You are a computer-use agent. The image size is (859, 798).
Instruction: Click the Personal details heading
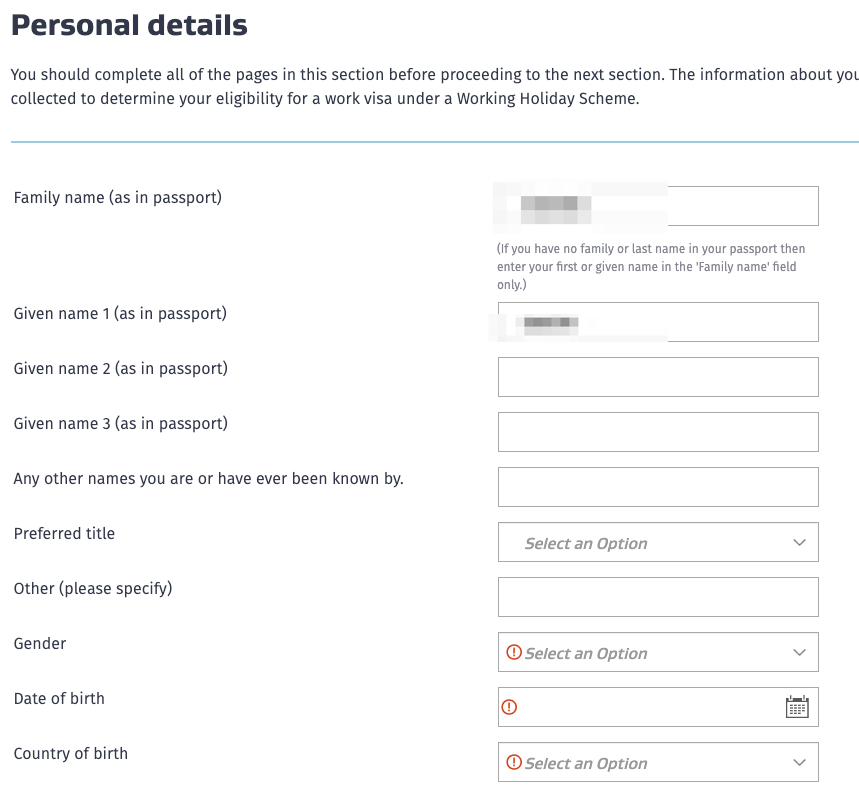point(129,25)
